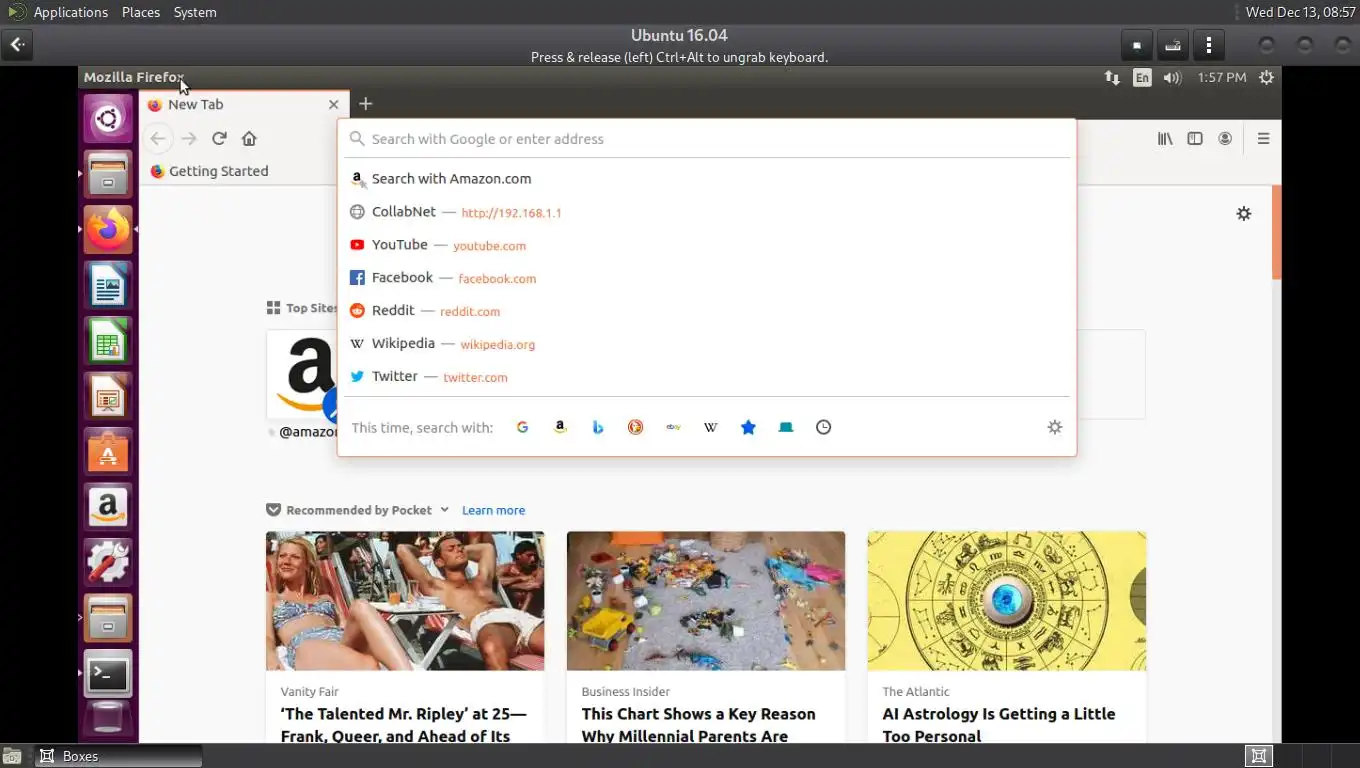The image size is (1360, 768).
Task: Open the Boxes three-dot menu
Action: [1208, 45]
